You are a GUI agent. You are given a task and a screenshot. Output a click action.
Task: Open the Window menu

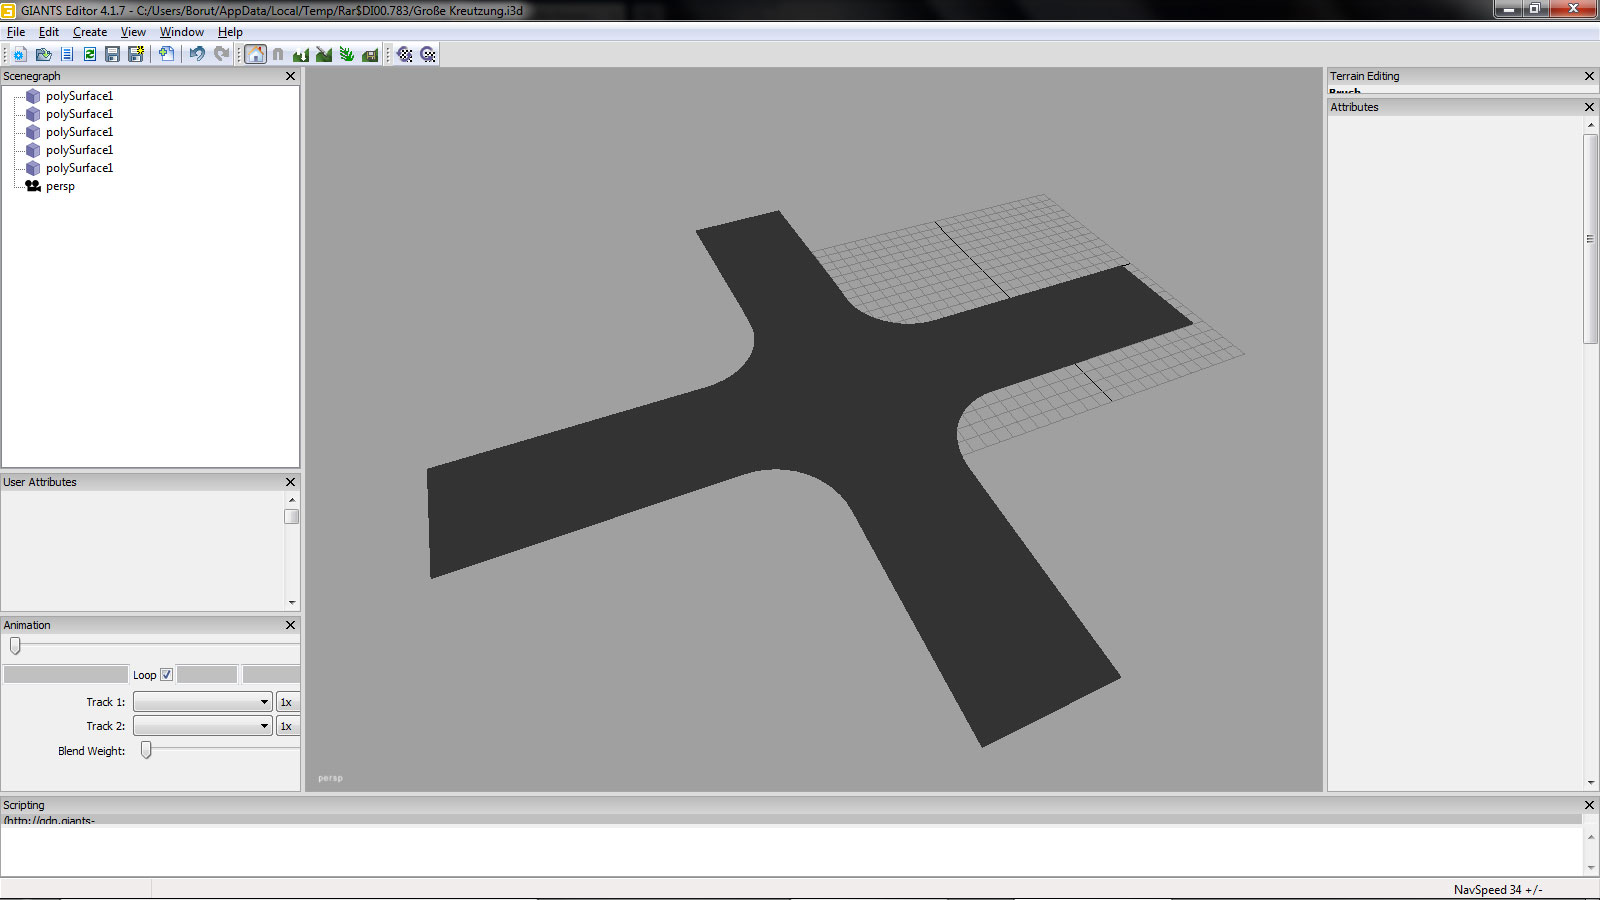point(182,32)
